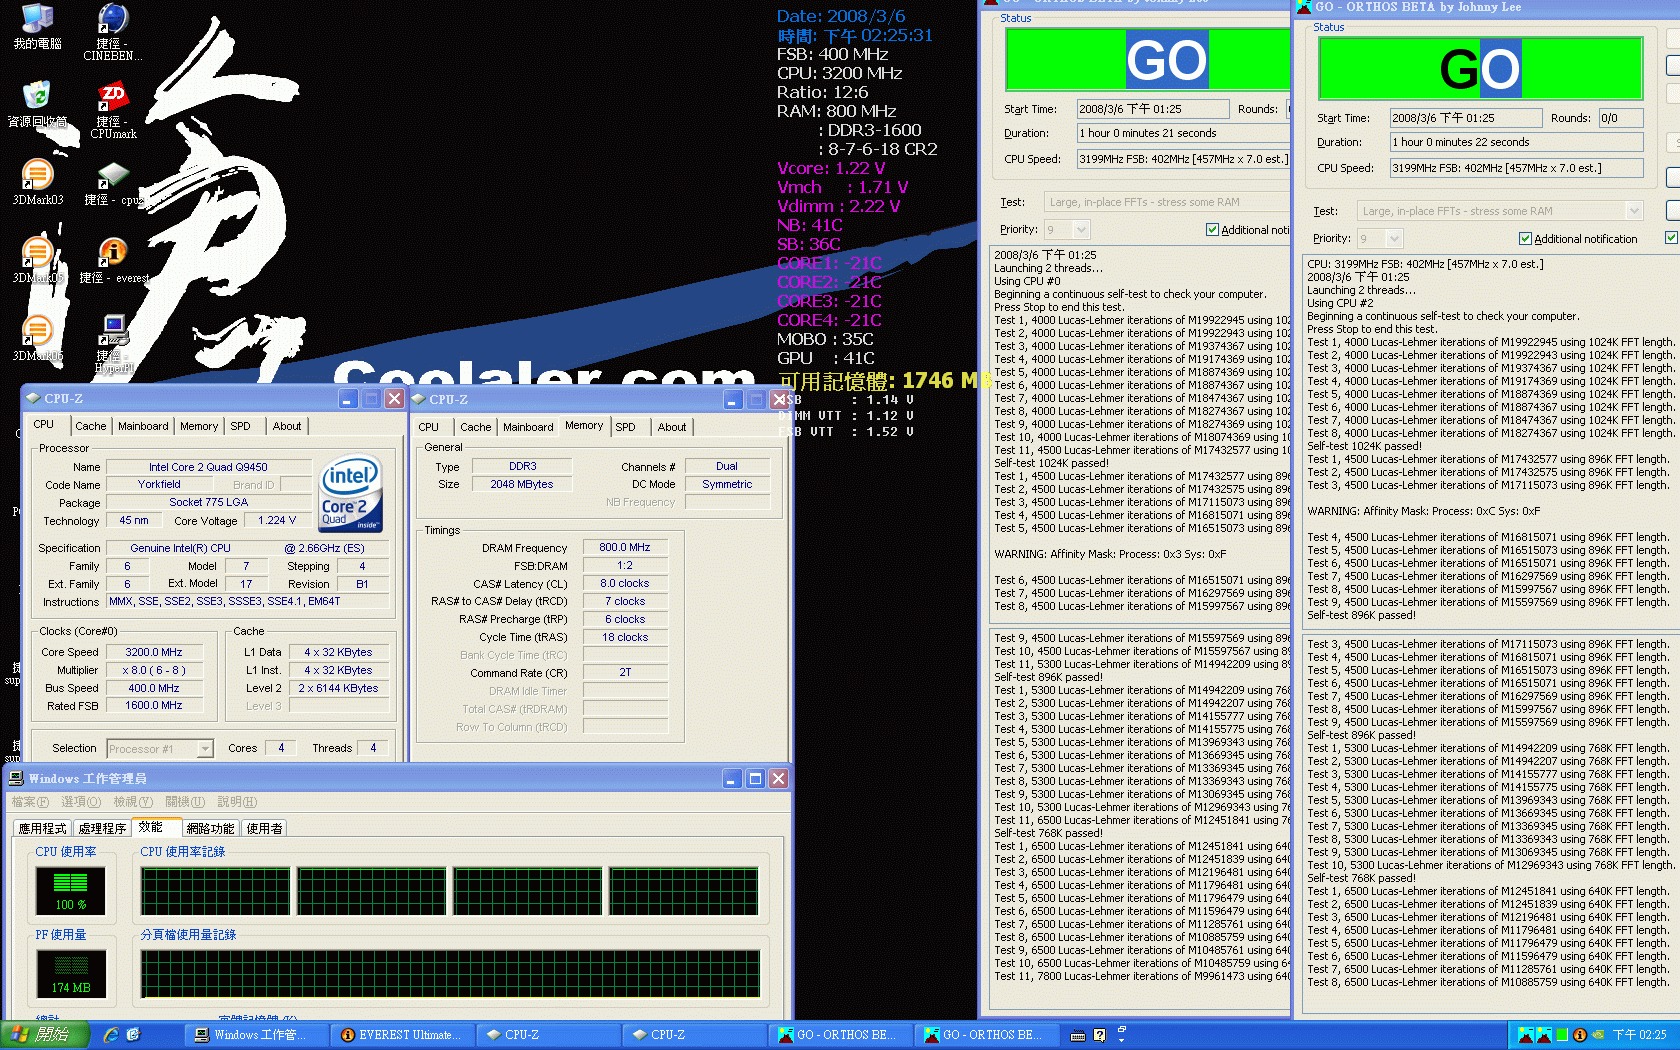Open SPD tab in the CPU-Z Processor window
Screen dimensions: 1680x1050
[241, 426]
